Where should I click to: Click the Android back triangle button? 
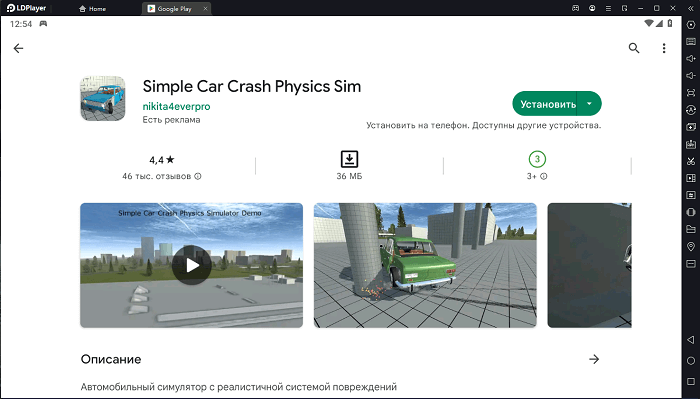691,340
